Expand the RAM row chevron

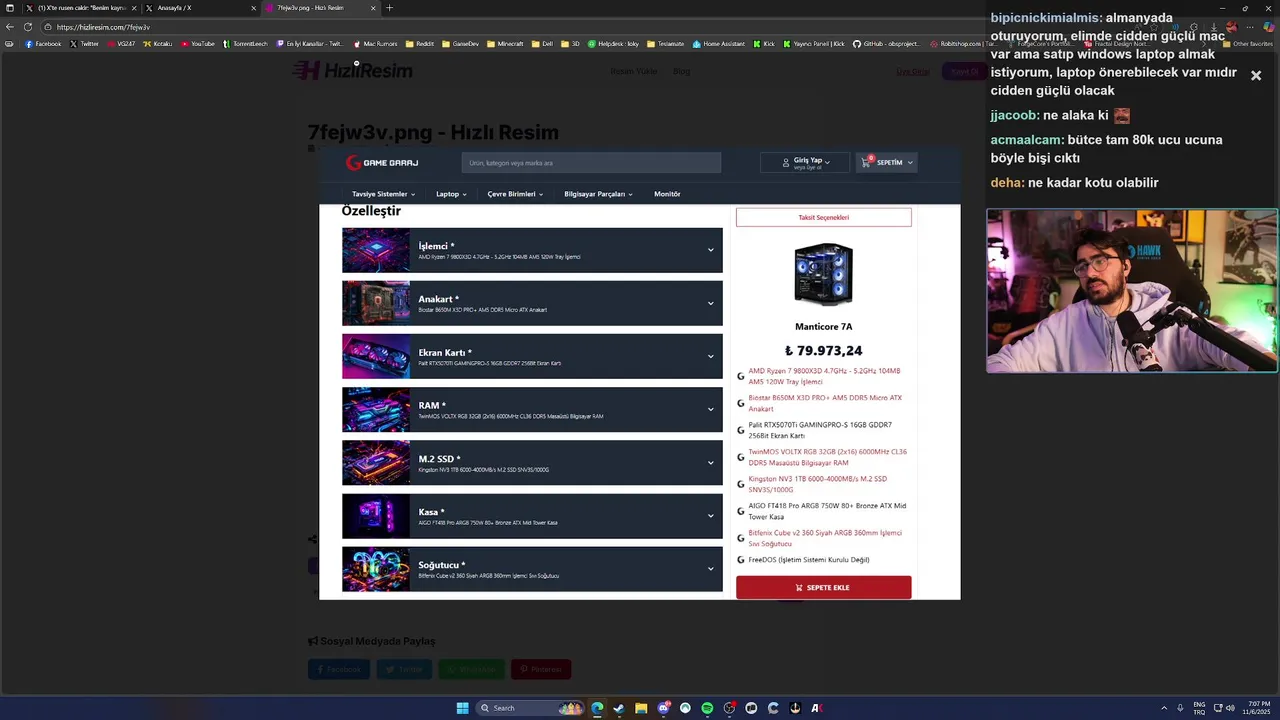tap(711, 409)
